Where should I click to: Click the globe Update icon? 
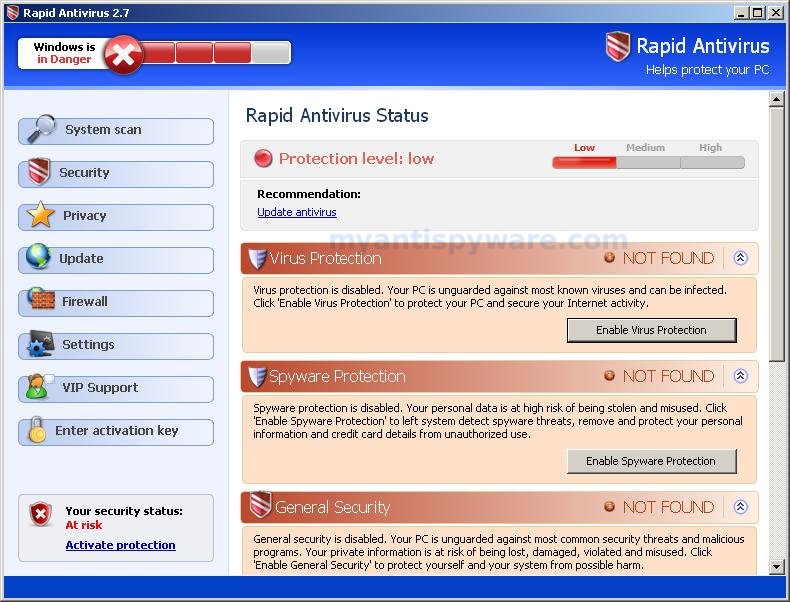tap(39, 256)
